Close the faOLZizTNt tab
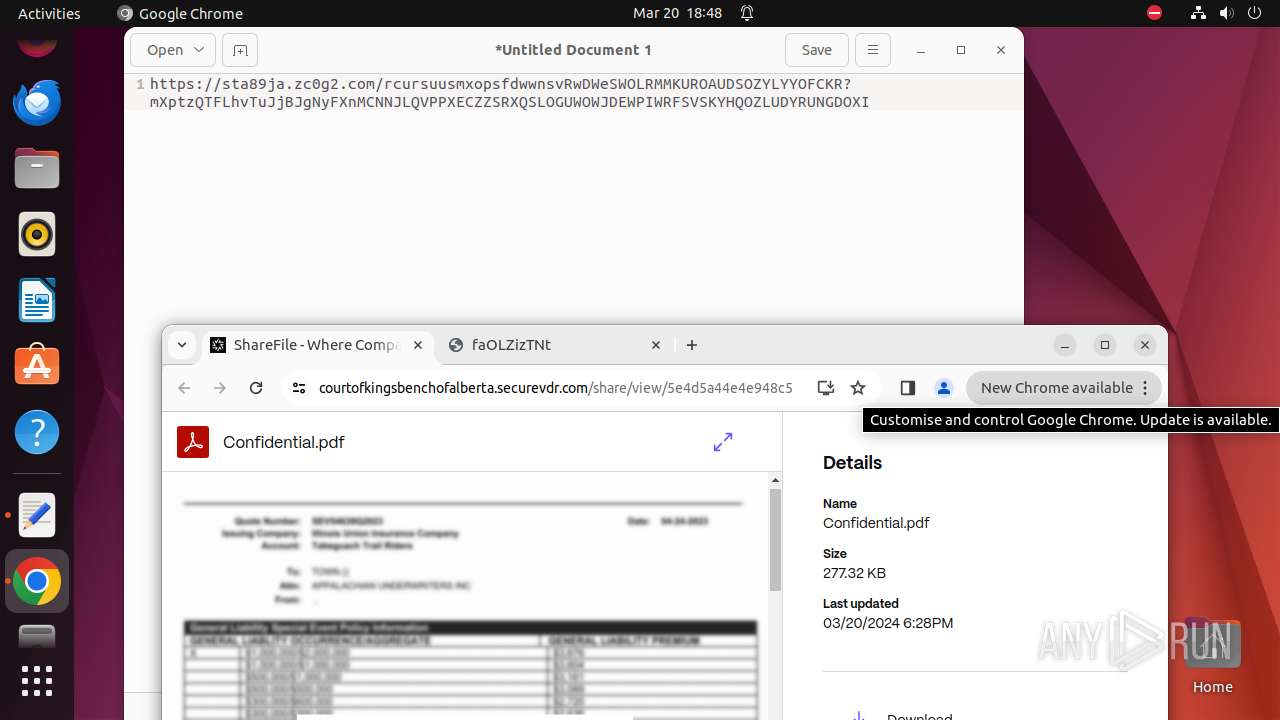The height and width of the screenshot is (720, 1280). coord(656,345)
